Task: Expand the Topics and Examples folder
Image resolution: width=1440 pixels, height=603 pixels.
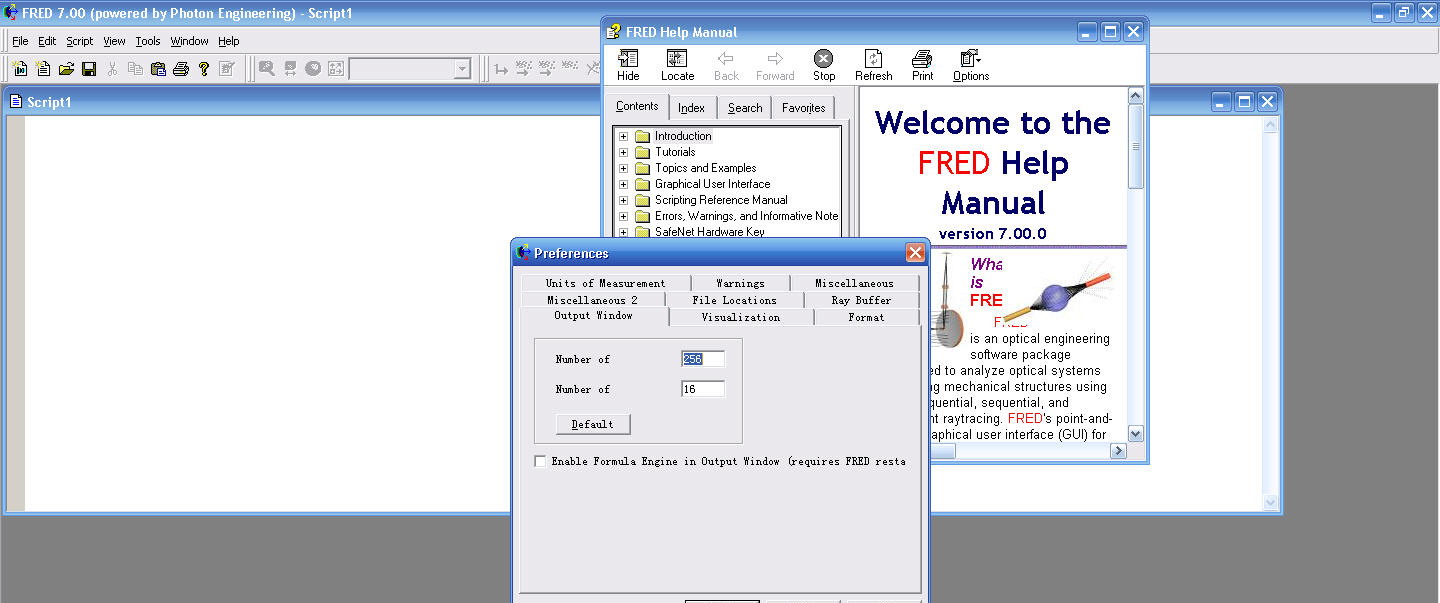Action: (624, 168)
